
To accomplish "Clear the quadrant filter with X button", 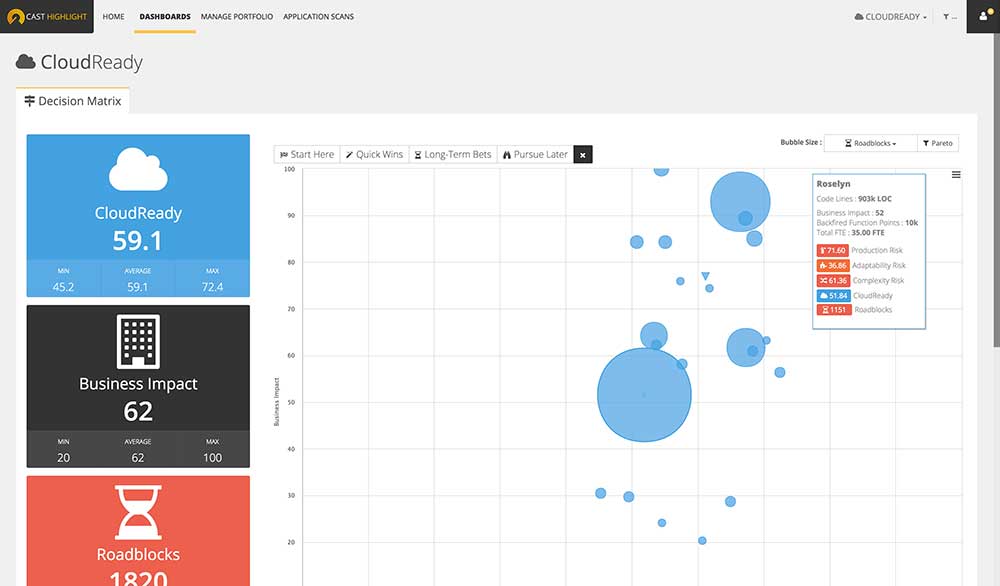I will (x=583, y=154).
